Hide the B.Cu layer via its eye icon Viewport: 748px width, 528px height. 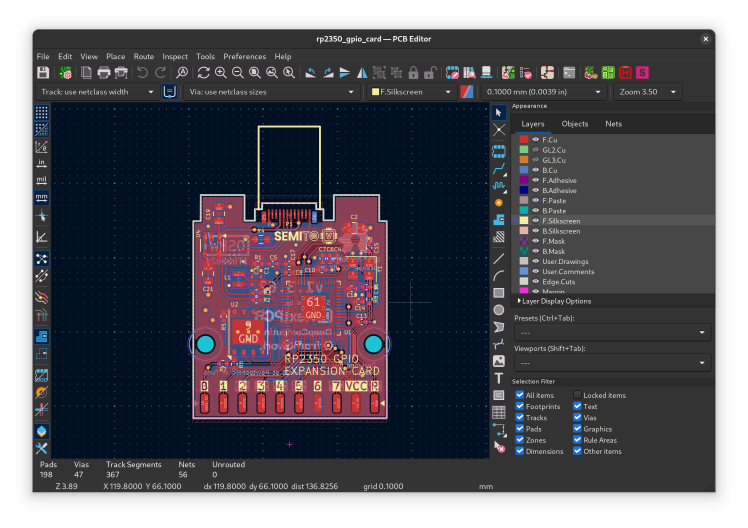pos(535,170)
